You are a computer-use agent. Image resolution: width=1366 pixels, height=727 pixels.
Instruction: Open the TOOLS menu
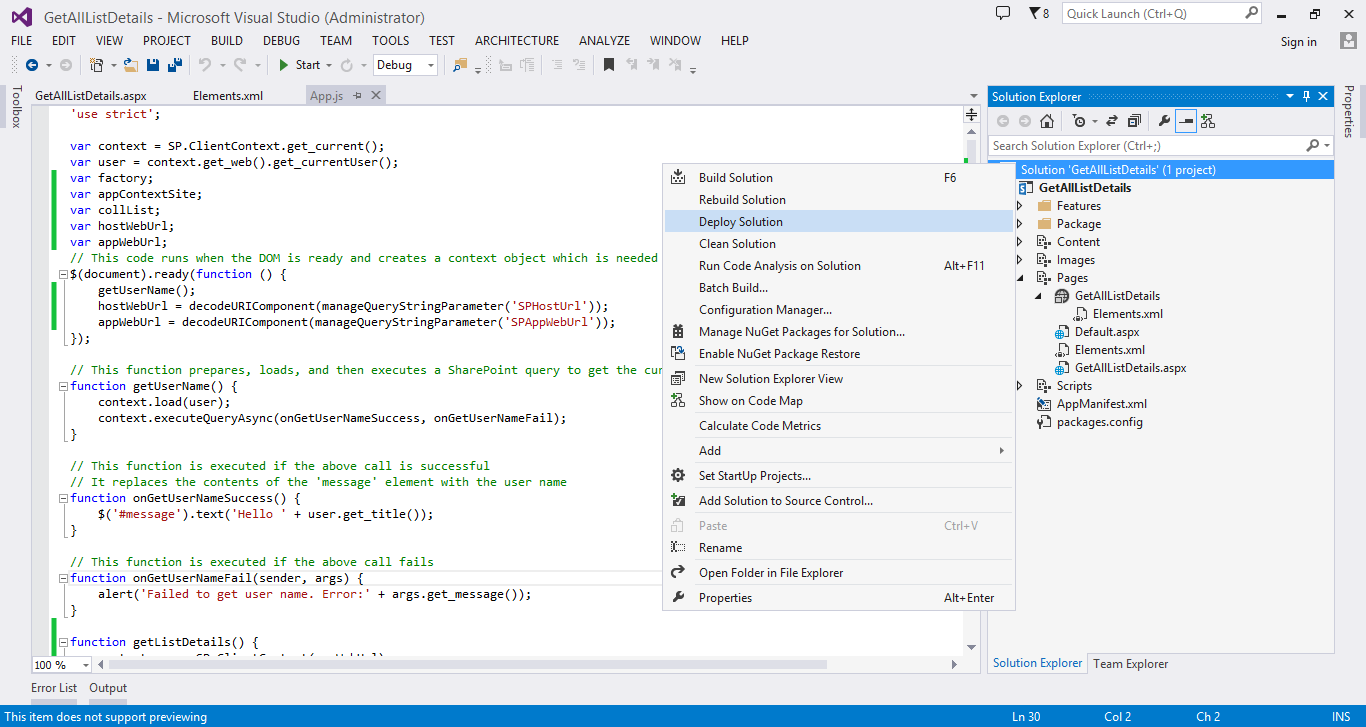[x=391, y=41]
